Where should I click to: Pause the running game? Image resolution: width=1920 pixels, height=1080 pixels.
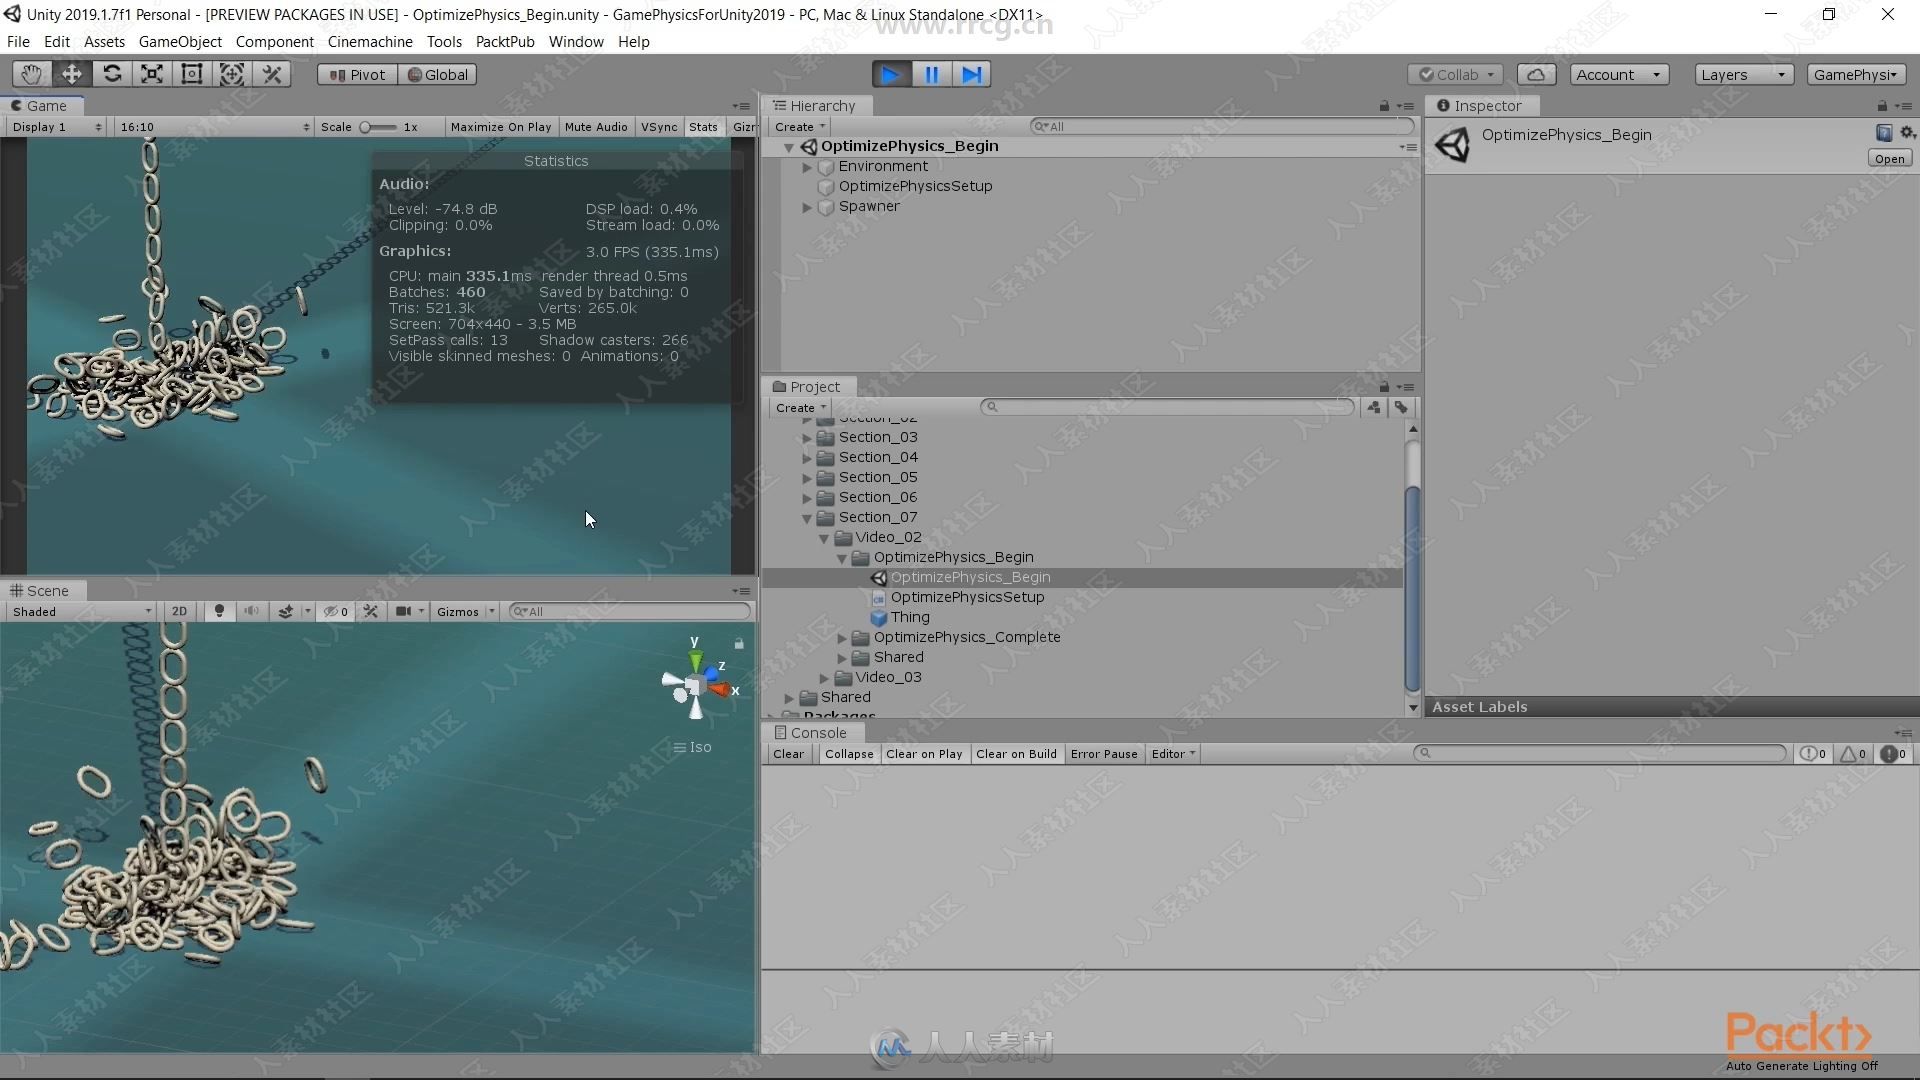[931, 74]
